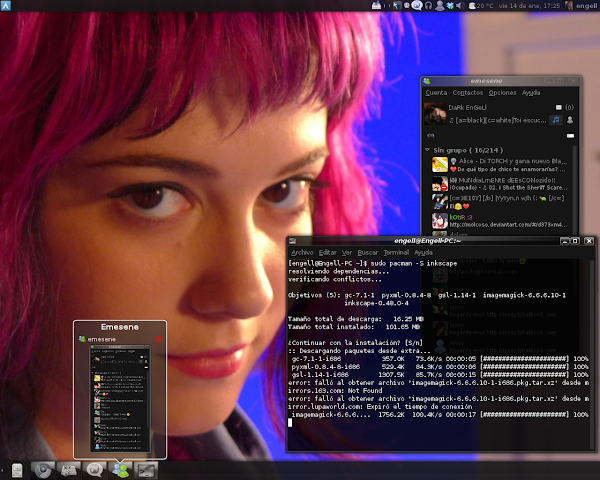
Task: Click the terminal window scrollbar
Action: pyautogui.click(x=592, y=354)
